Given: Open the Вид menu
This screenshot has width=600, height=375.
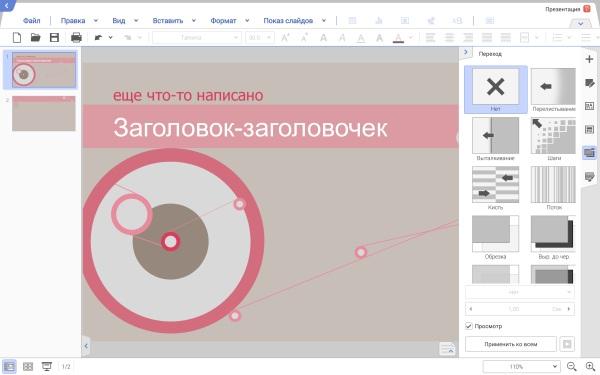Looking at the screenshot, I should click(119, 21).
